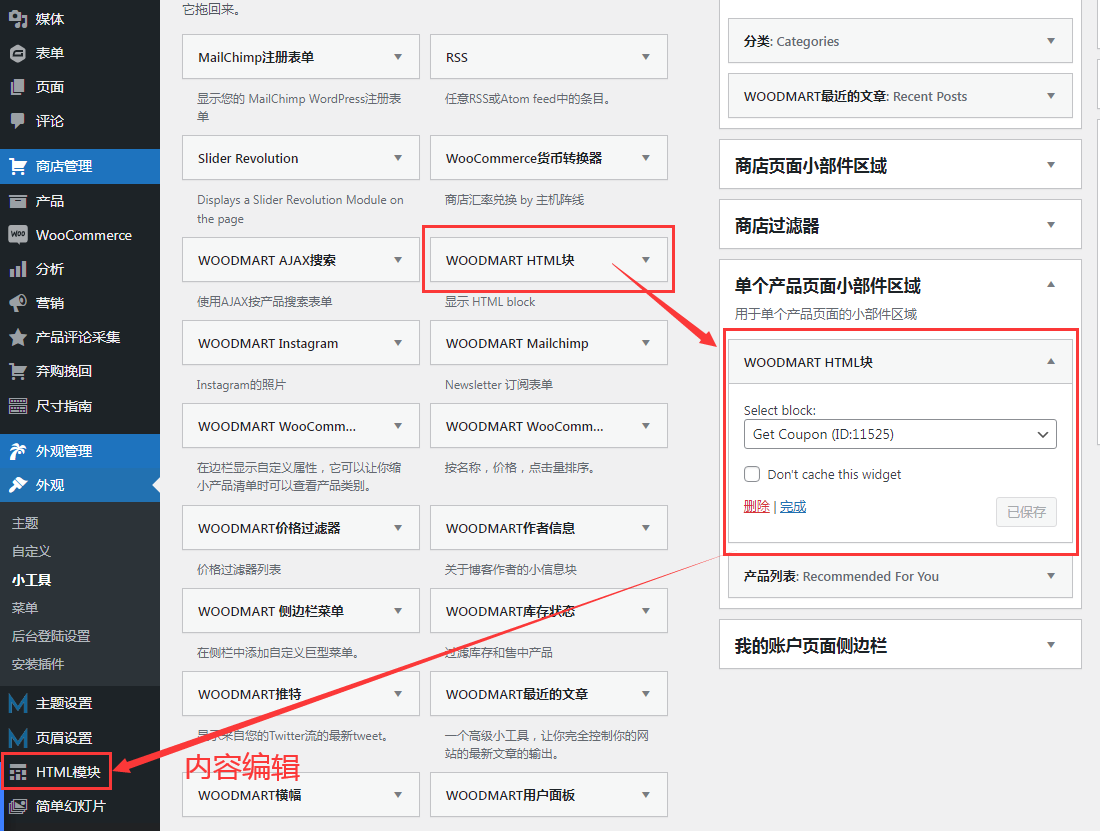Image resolution: width=1100 pixels, height=831 pixels.
Task: Click the 外观管理 paintbrush icon
Action: click(18, 451)
